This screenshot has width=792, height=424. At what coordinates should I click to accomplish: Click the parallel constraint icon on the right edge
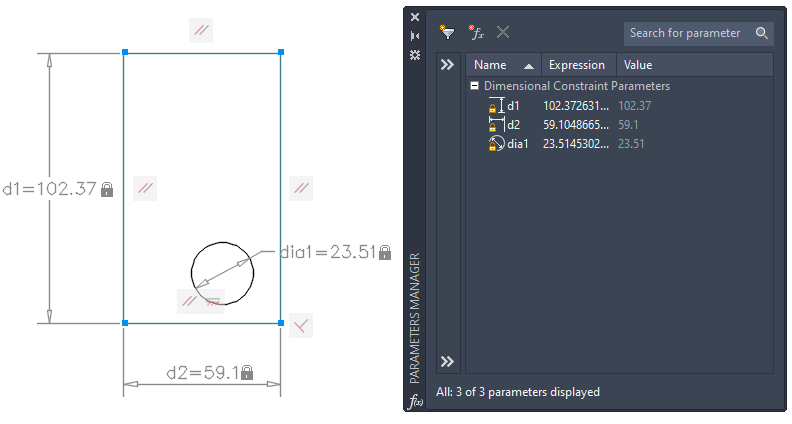coord(301,189)
